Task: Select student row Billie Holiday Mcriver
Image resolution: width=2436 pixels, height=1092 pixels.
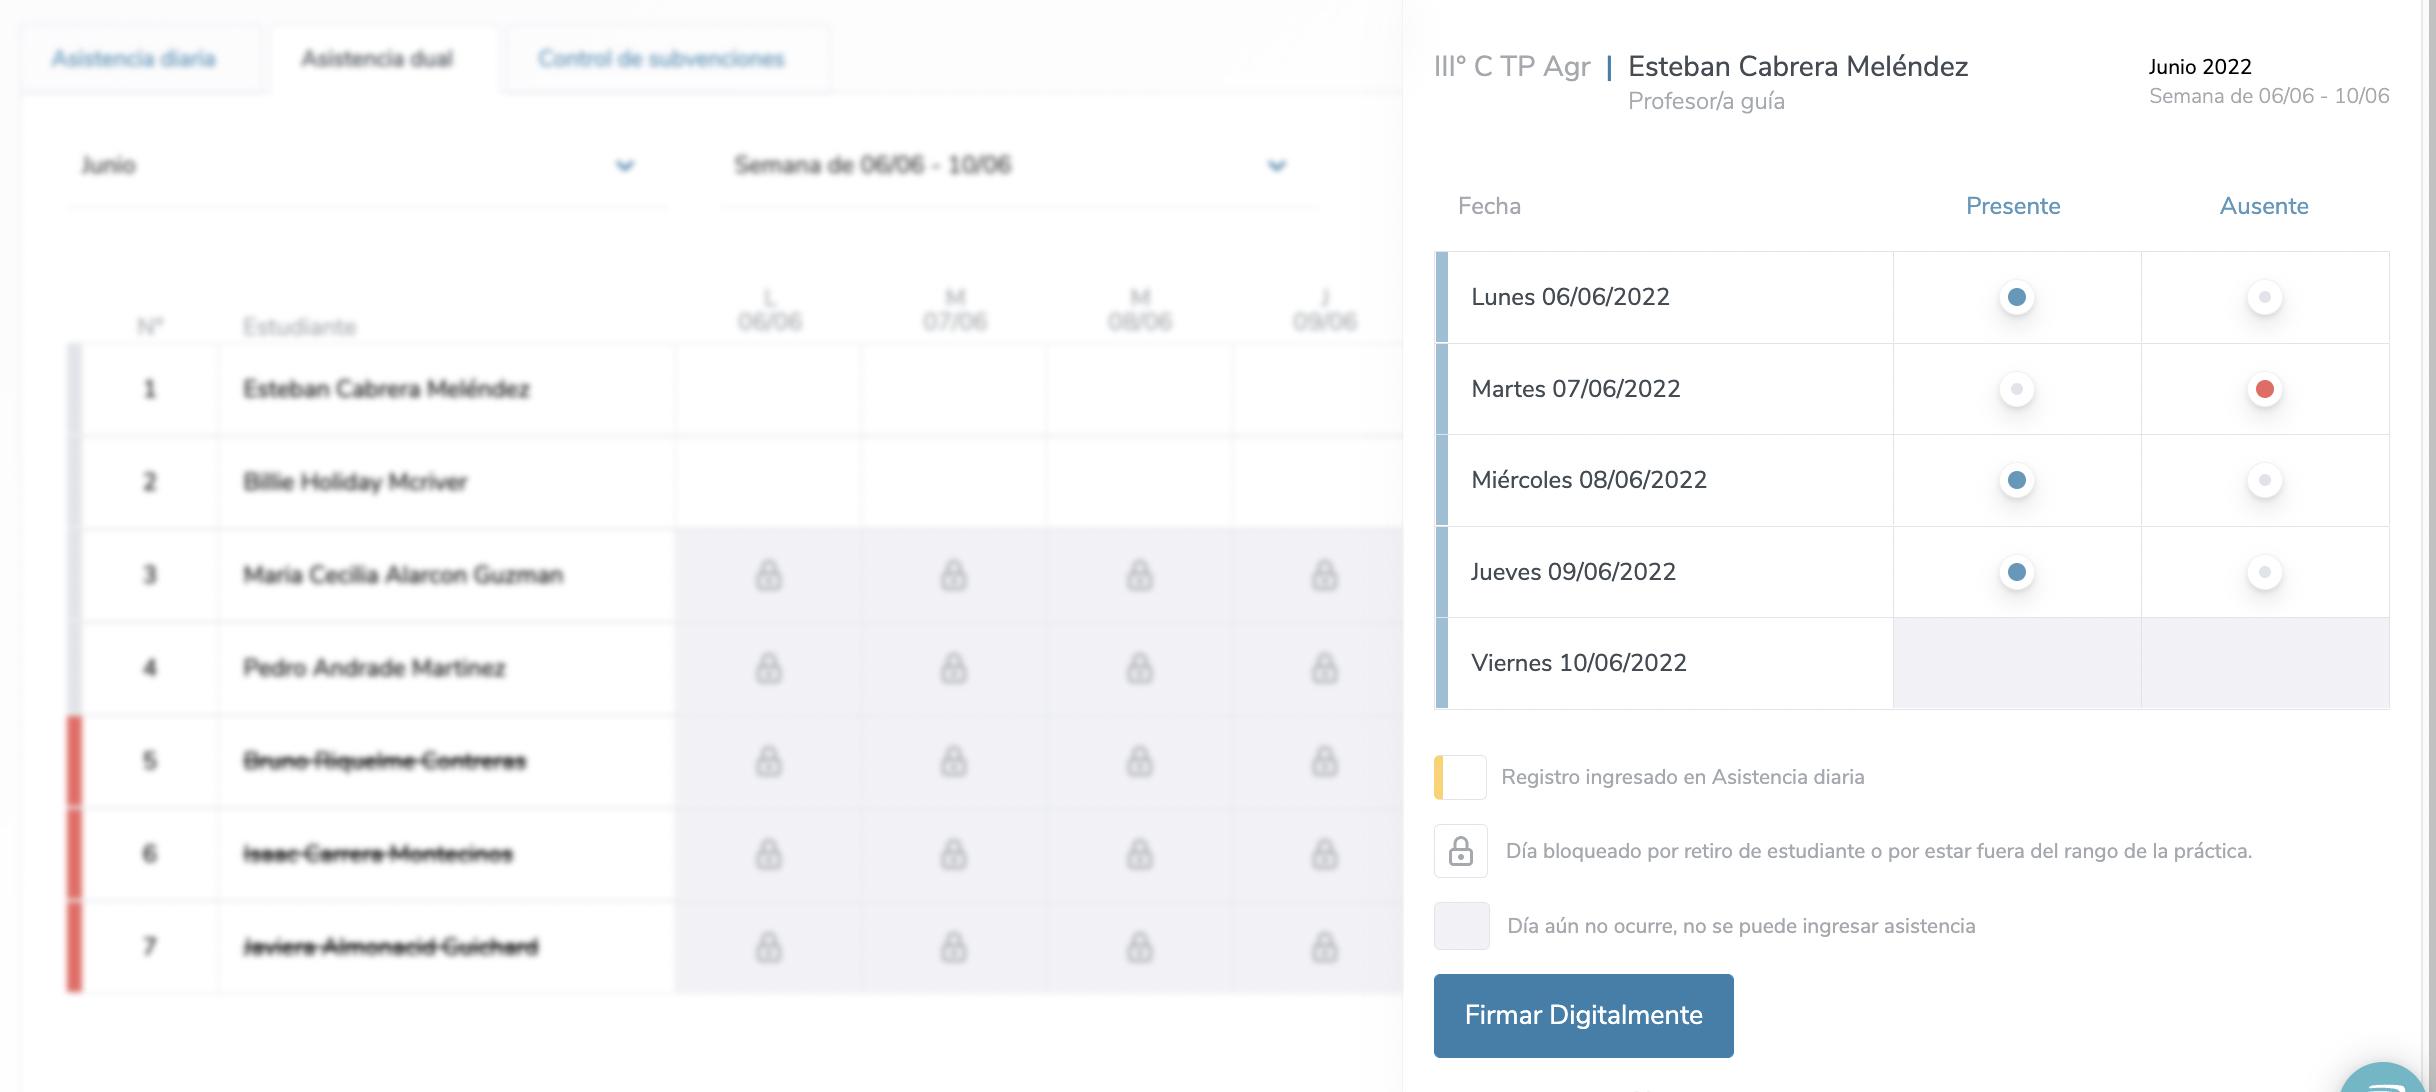Action: (355, 482)
